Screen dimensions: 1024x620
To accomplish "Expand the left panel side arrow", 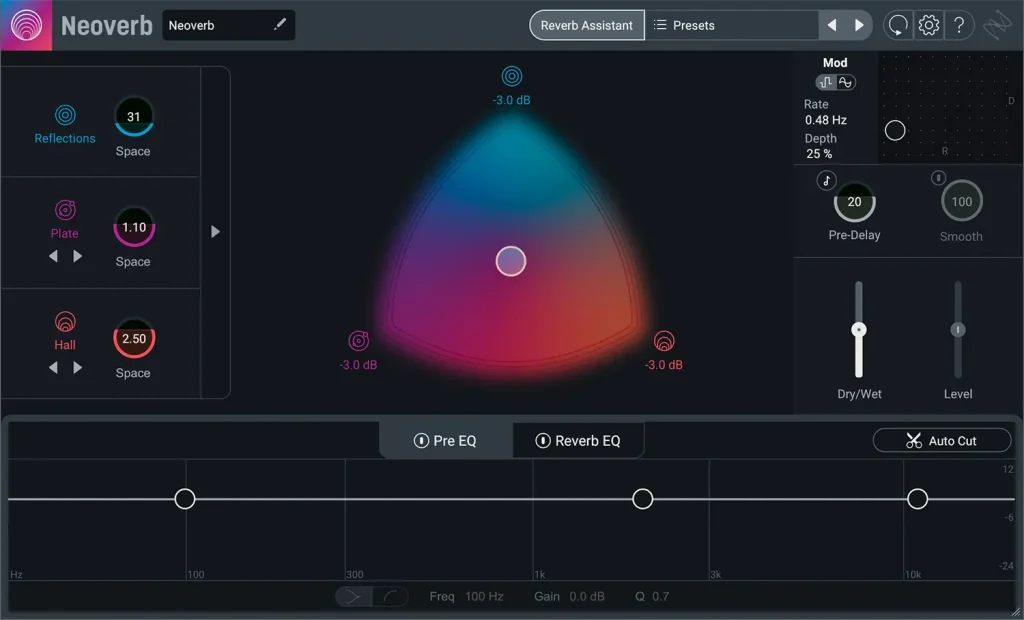I will 216,231.
